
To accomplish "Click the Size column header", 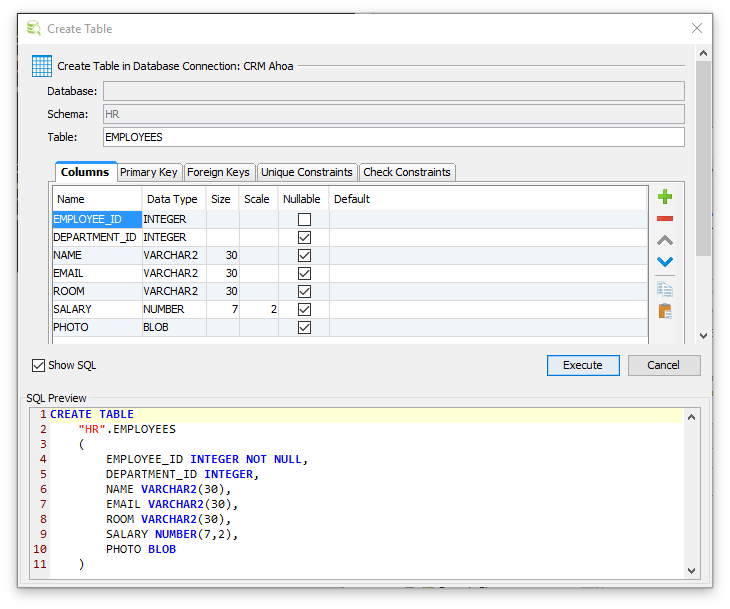I will [x=223, y=199].
